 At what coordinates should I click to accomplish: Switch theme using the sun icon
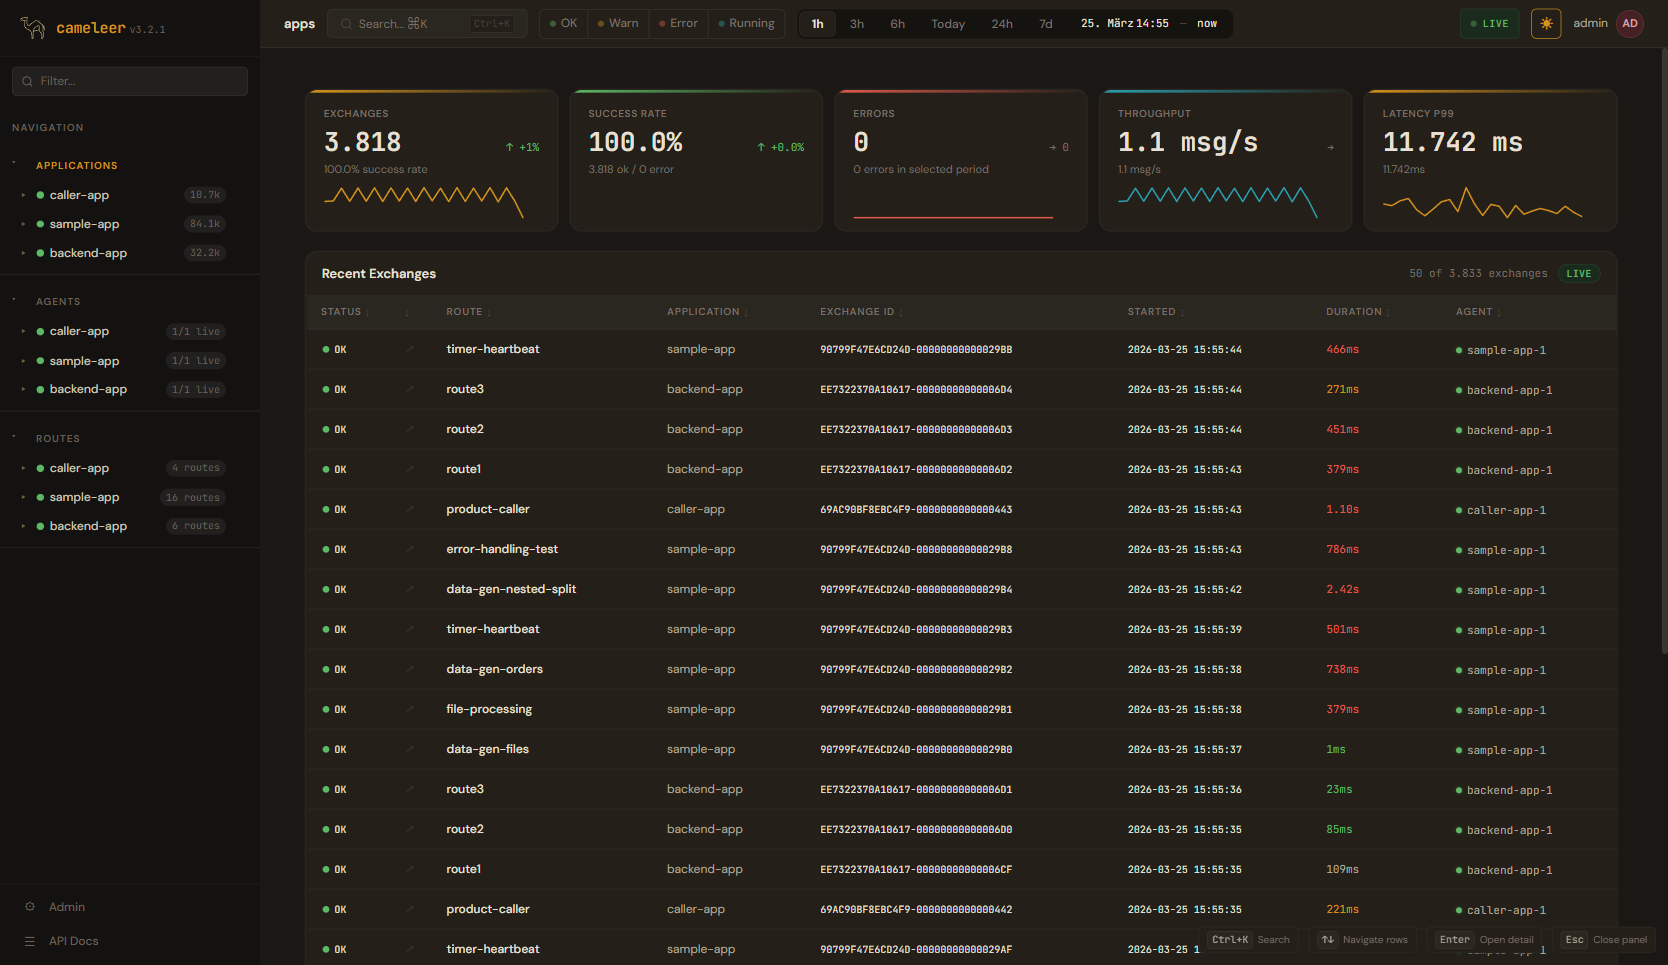coord(1545,23)
